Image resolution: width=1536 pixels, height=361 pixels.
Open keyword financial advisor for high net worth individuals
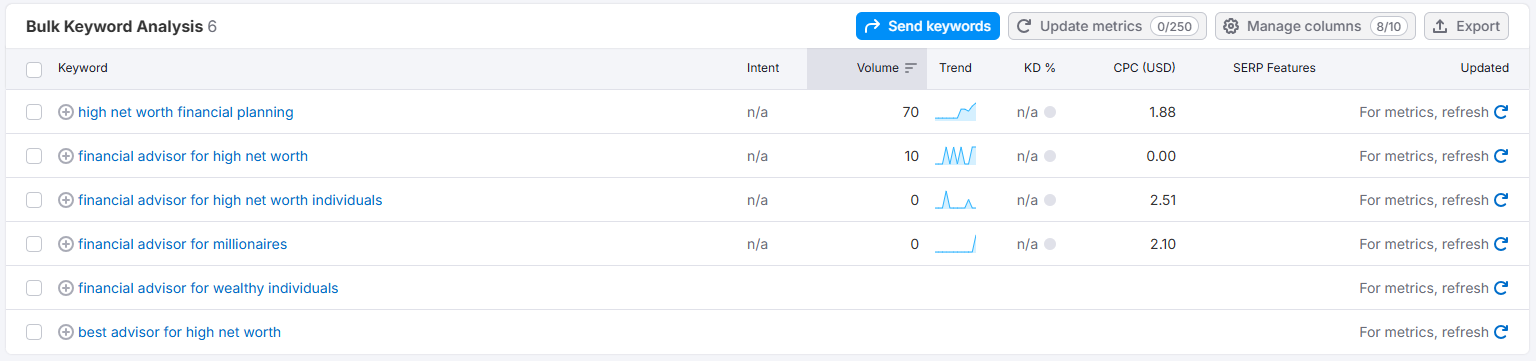click(x=230, y=200)
